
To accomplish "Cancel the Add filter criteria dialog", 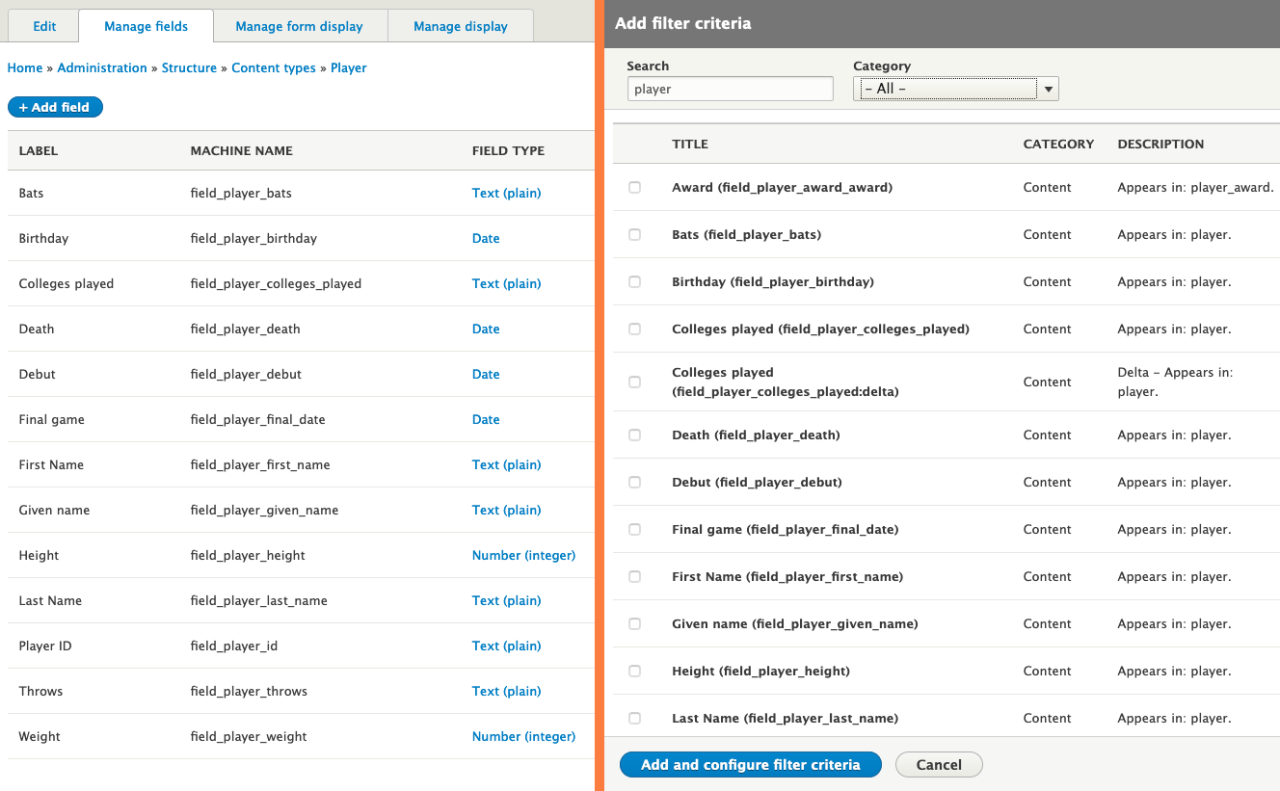I will [x=938, y=764].
